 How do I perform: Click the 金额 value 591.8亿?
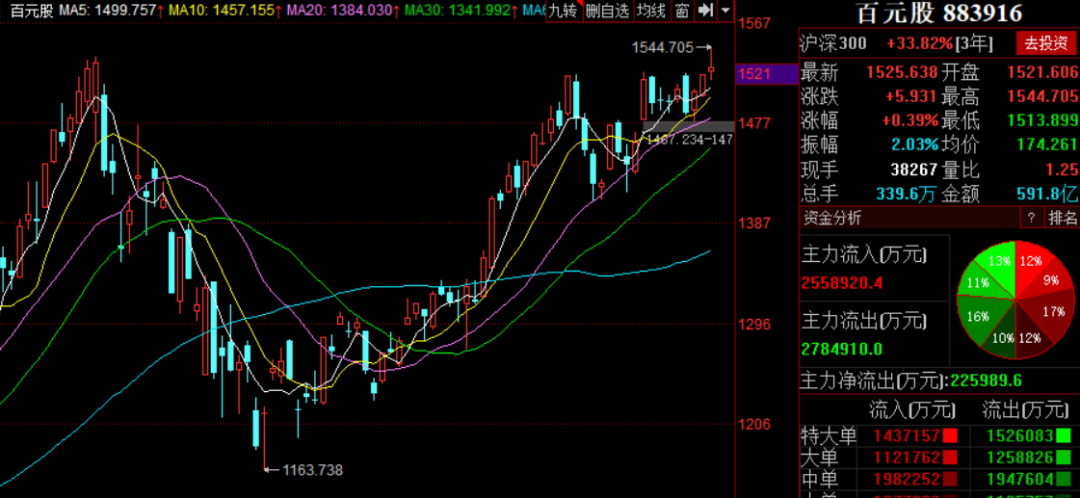click(x=1047, y=194)
